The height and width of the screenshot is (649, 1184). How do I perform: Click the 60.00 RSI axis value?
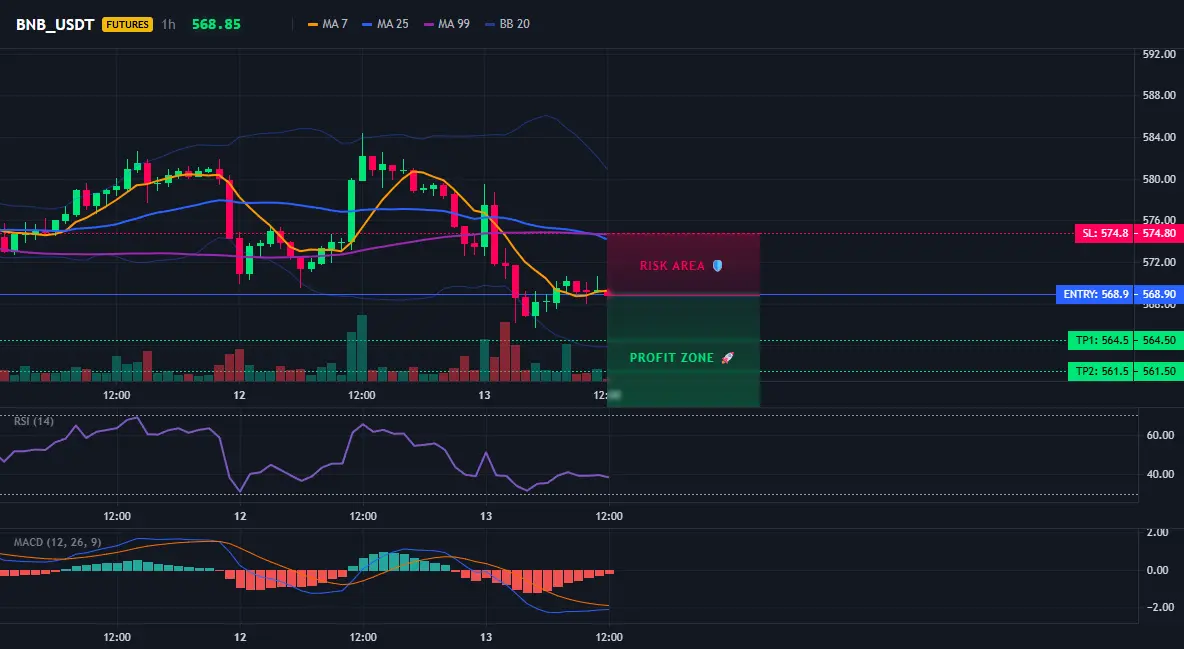click(1161, 435)
